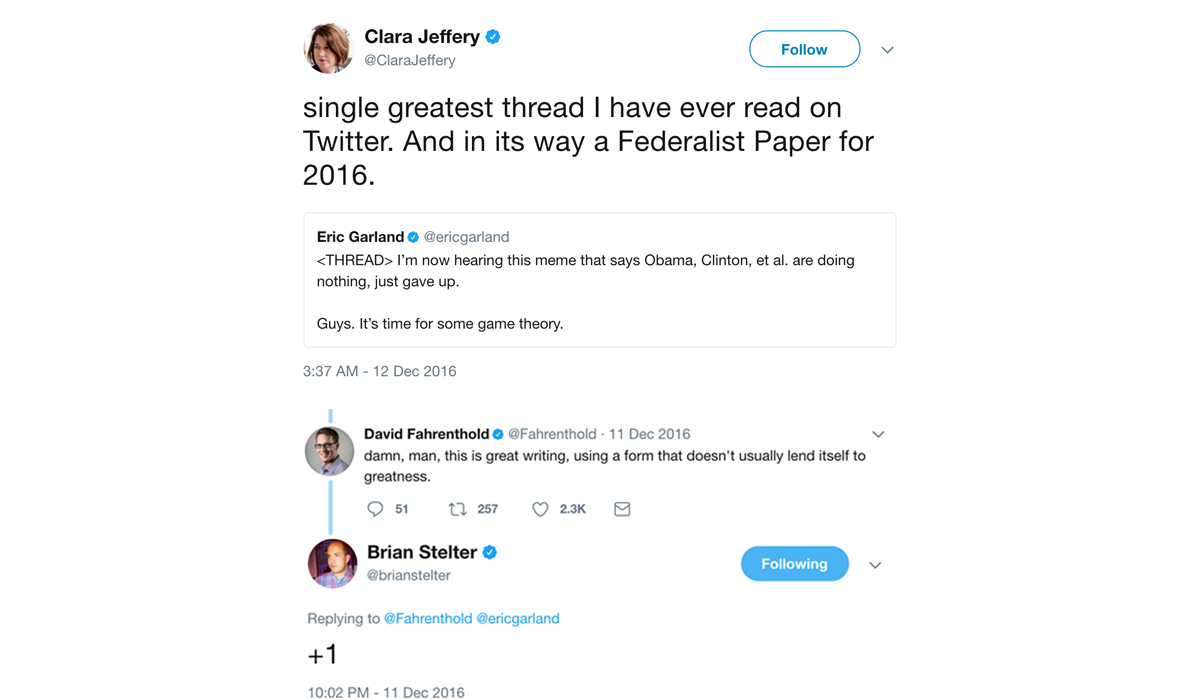
Task: Follow Clara Jeffery
Action: [x=804, y=49]
